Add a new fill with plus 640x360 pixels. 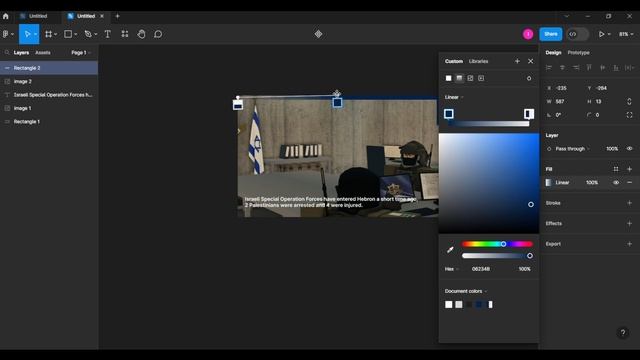tap(629, 169)
